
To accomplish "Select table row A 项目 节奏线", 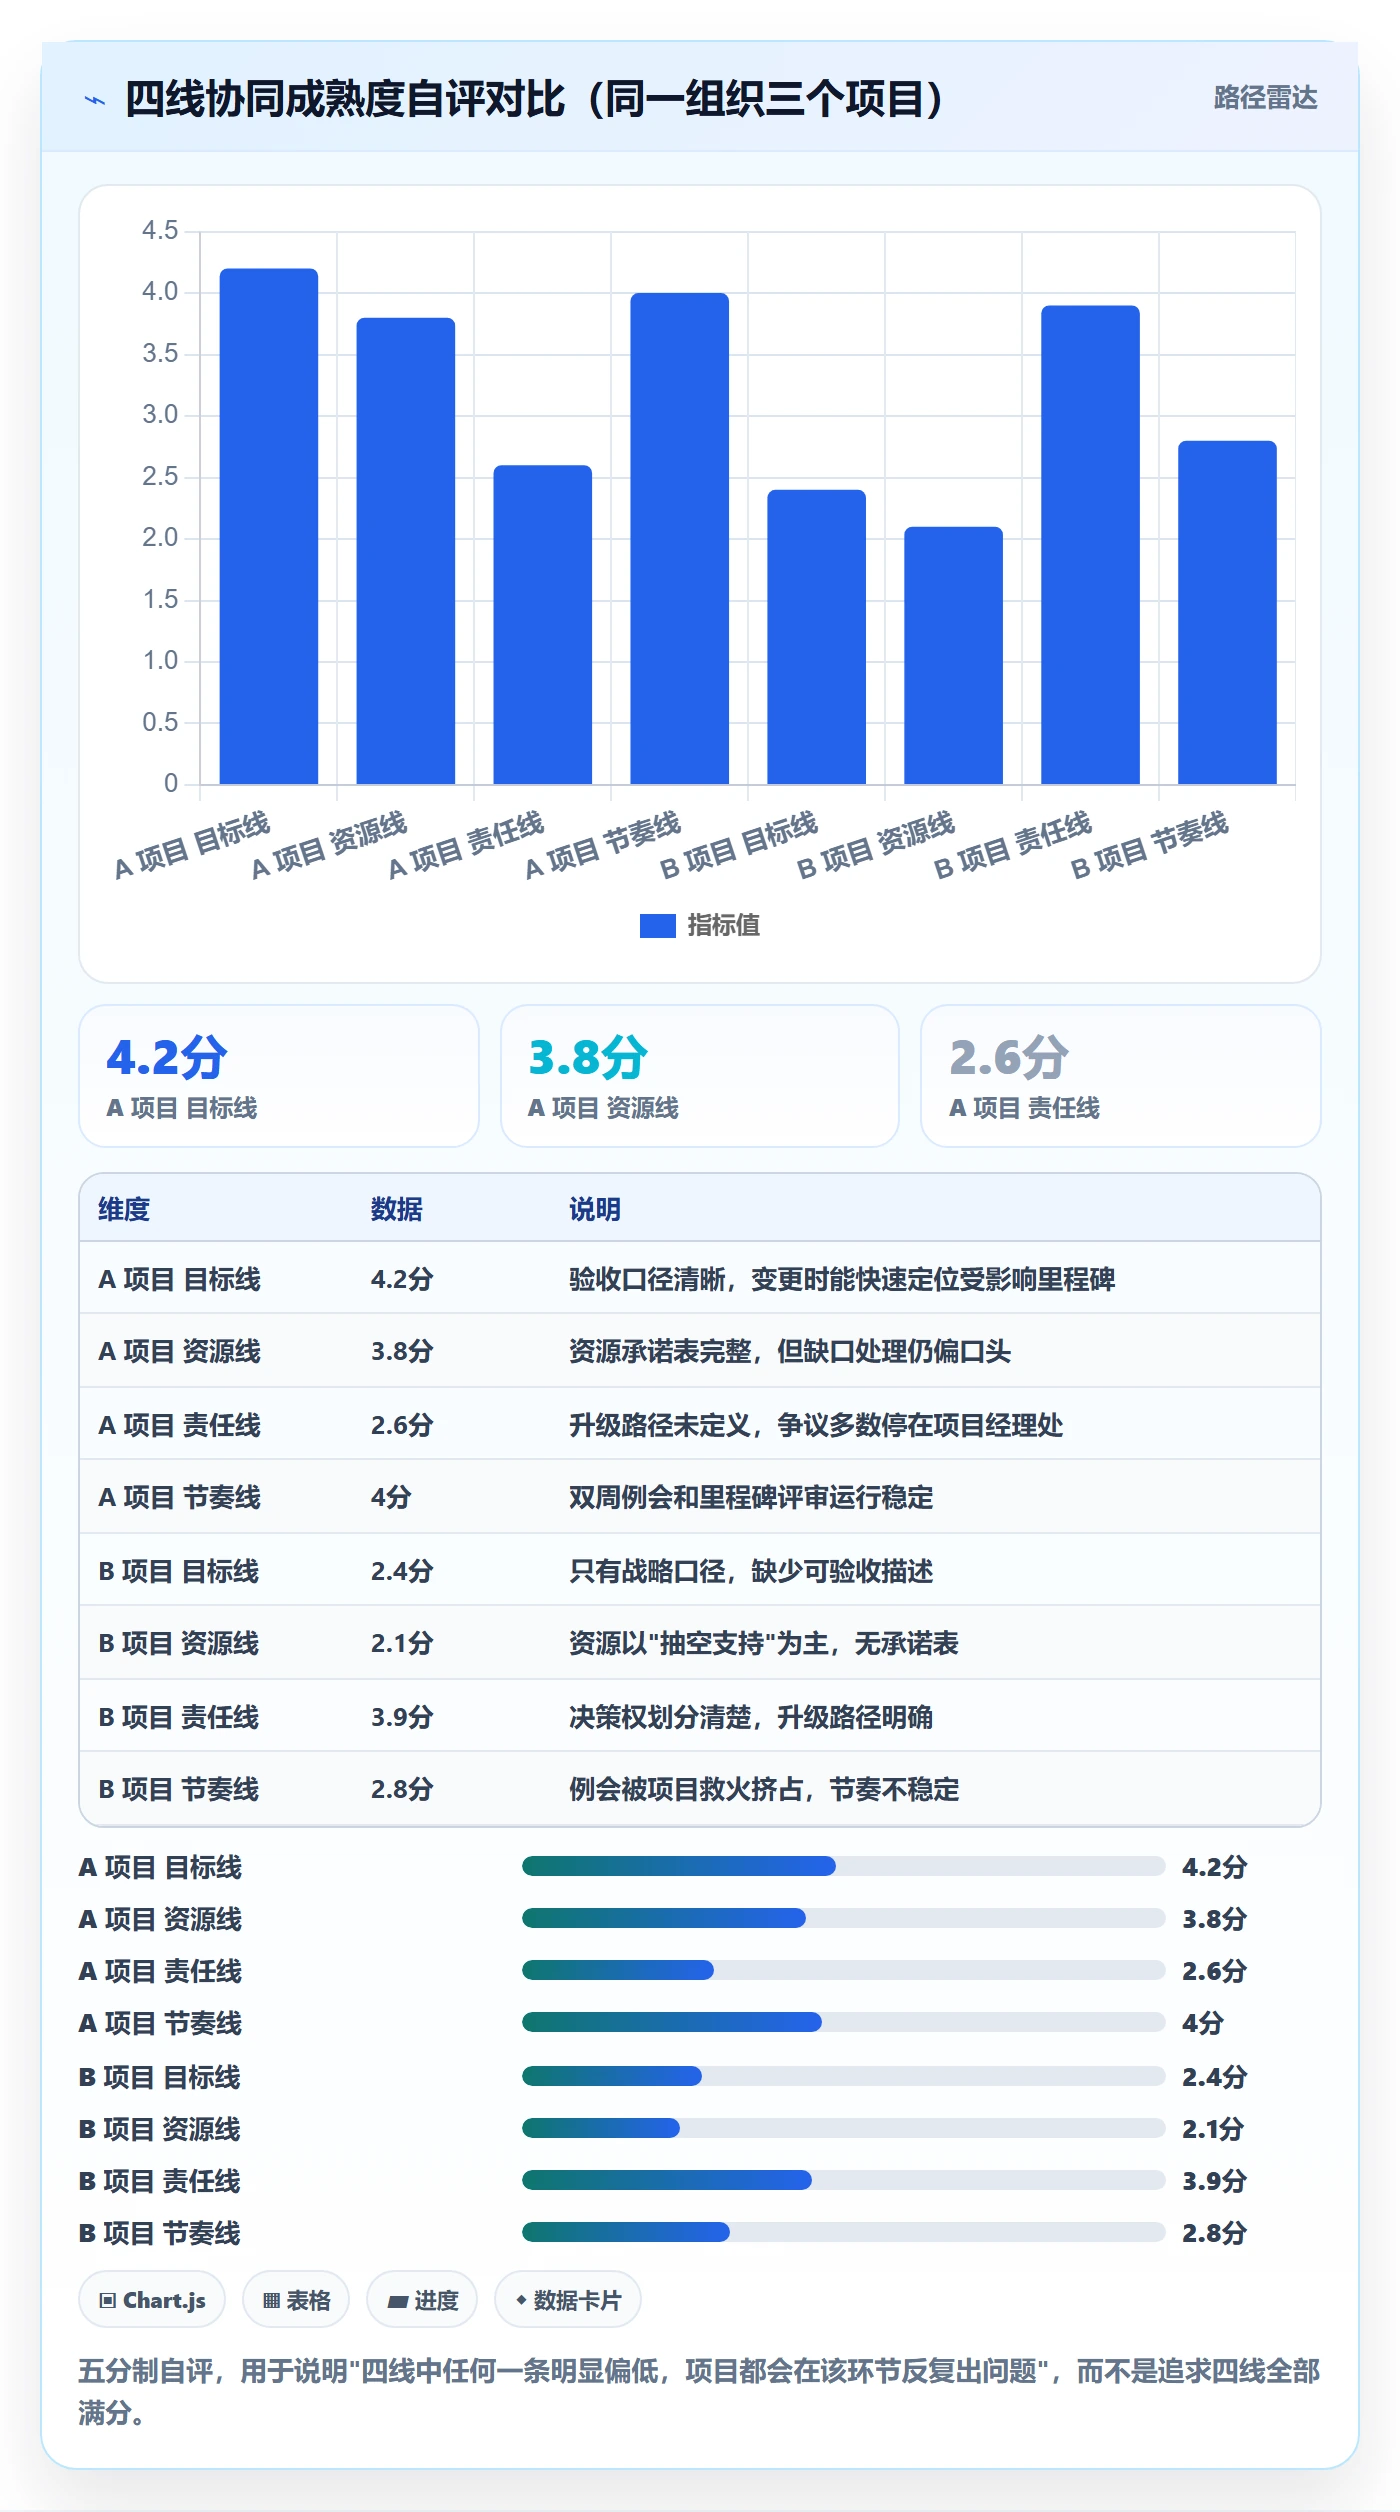I will [x=700, y=1497].
